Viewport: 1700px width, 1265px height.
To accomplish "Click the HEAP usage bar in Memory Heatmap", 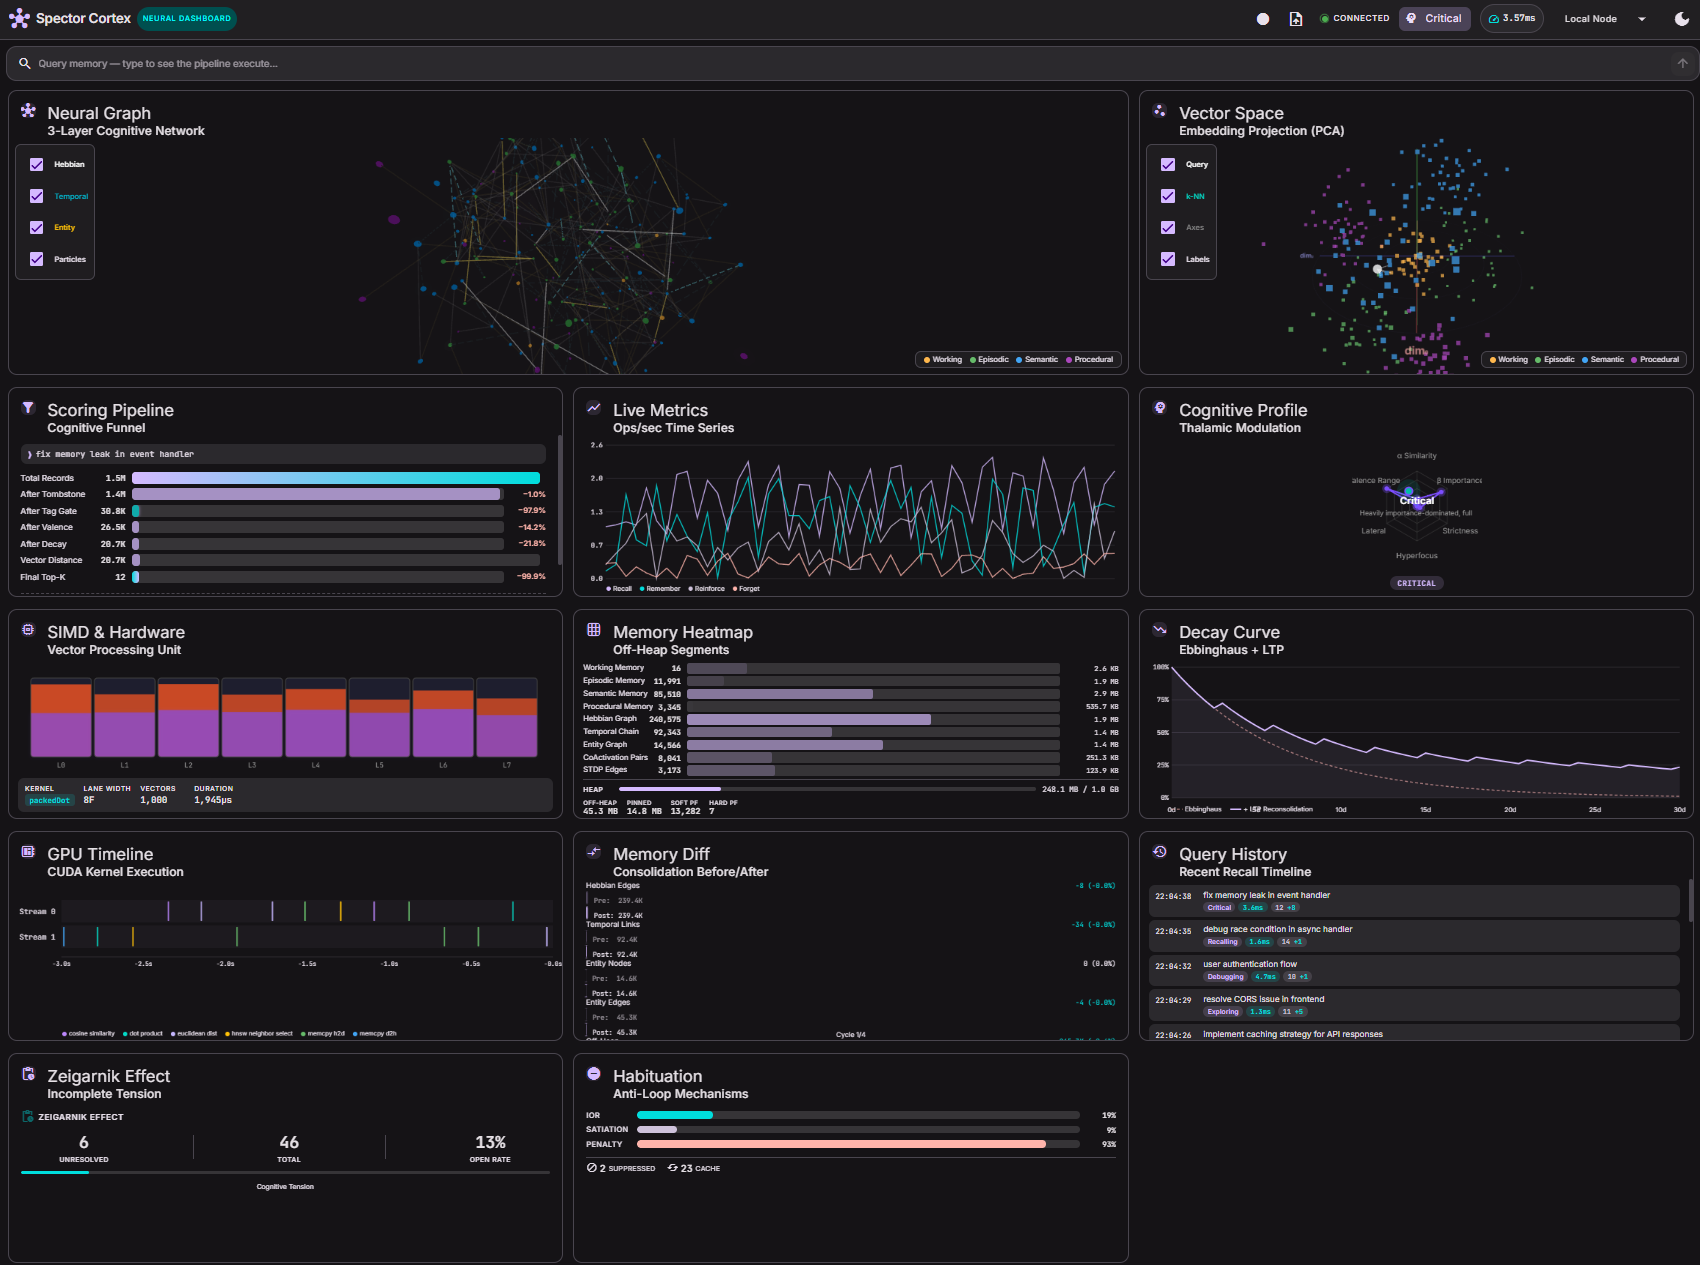I will coord(827,789).
